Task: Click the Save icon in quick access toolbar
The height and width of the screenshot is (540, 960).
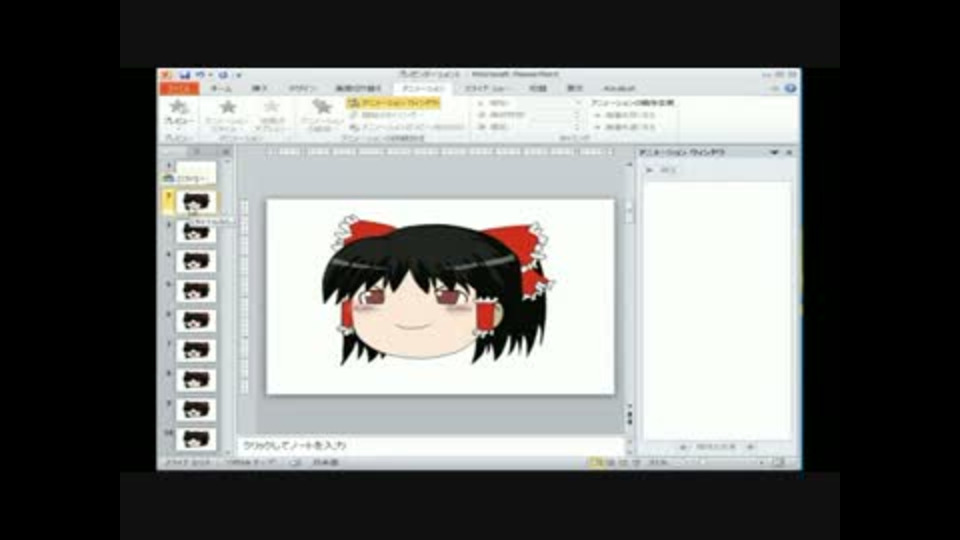Action: coord(185,75)
